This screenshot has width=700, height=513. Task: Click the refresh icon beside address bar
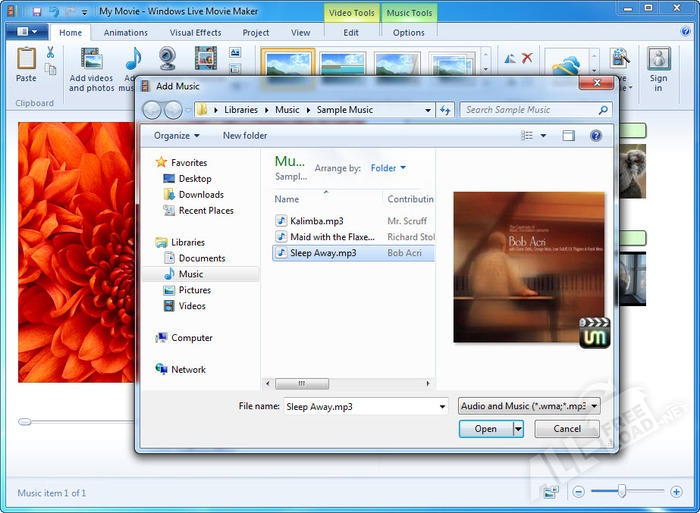[x=445, y=110]
